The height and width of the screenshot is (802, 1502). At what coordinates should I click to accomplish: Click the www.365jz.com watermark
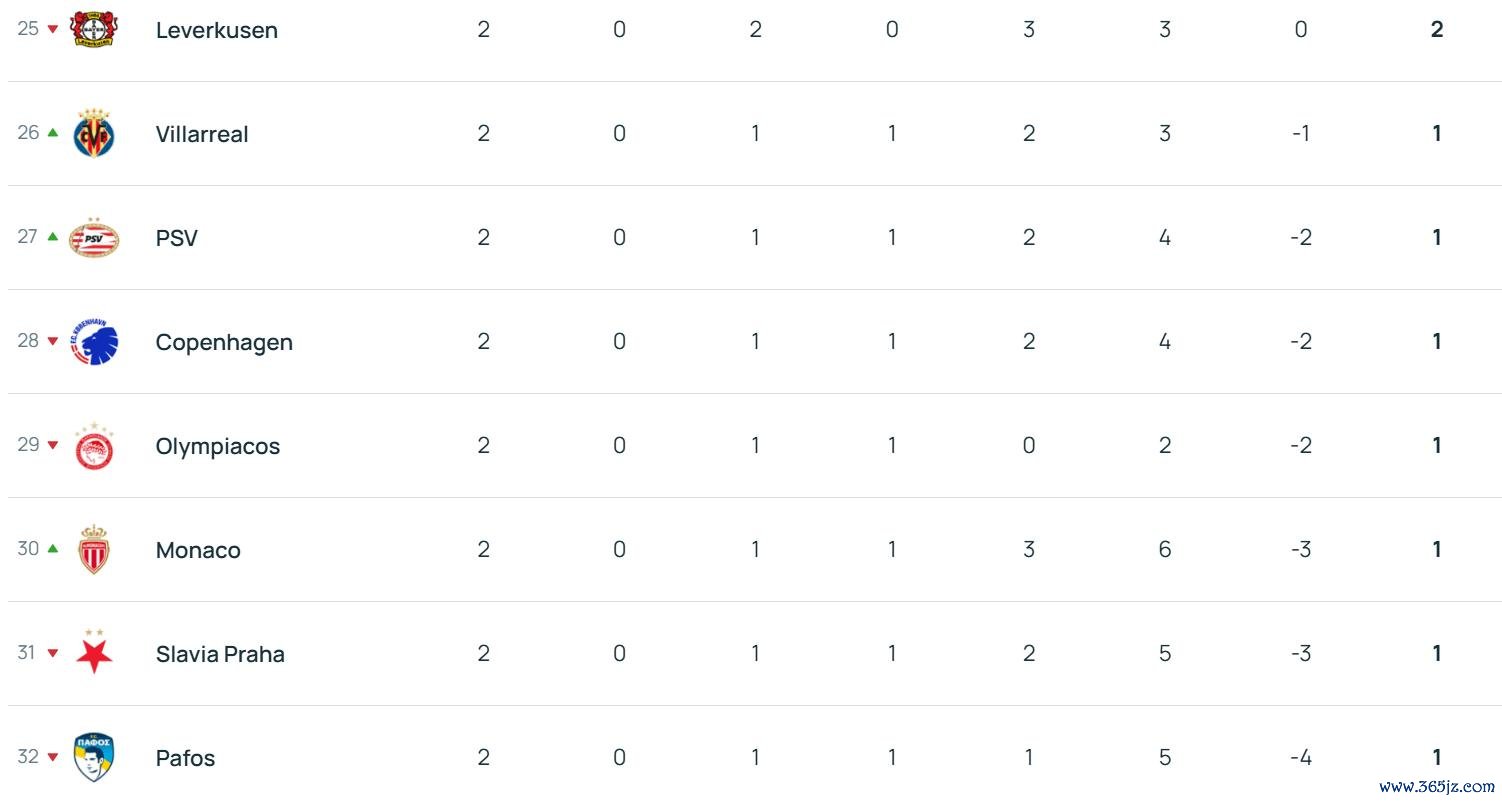click(x=1437, y=787)
